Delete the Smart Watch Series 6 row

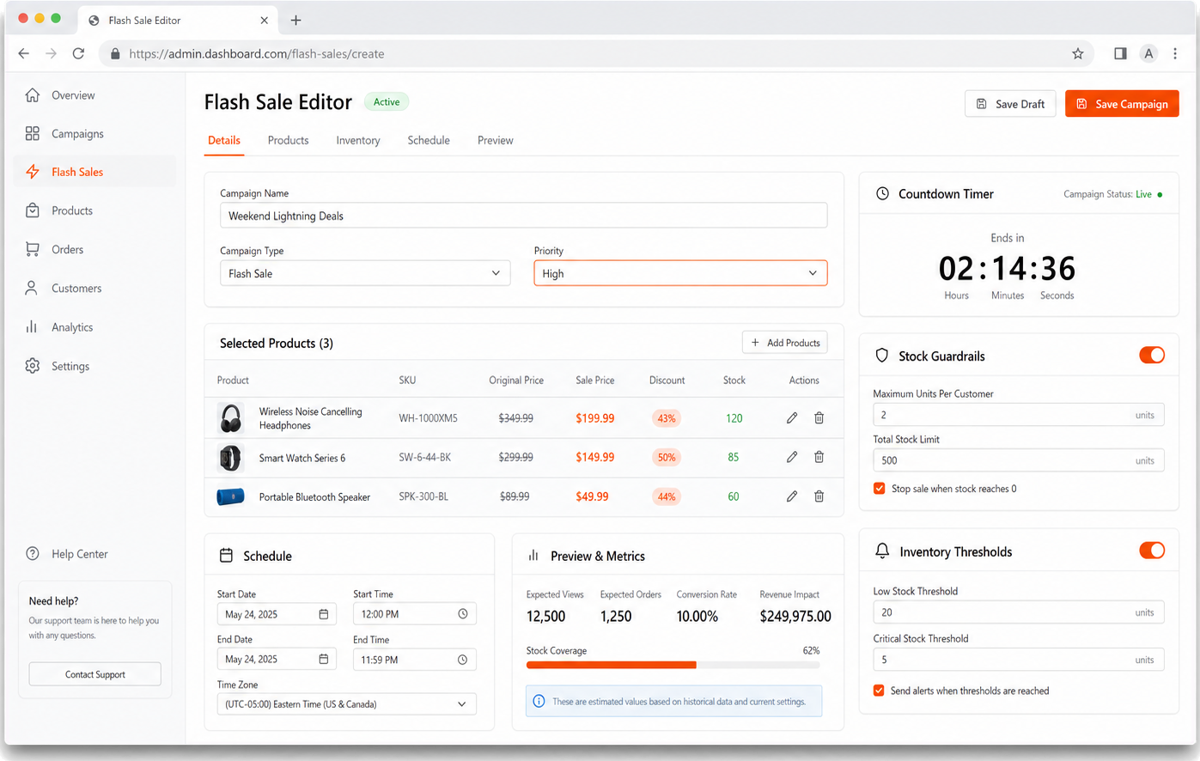819,457
